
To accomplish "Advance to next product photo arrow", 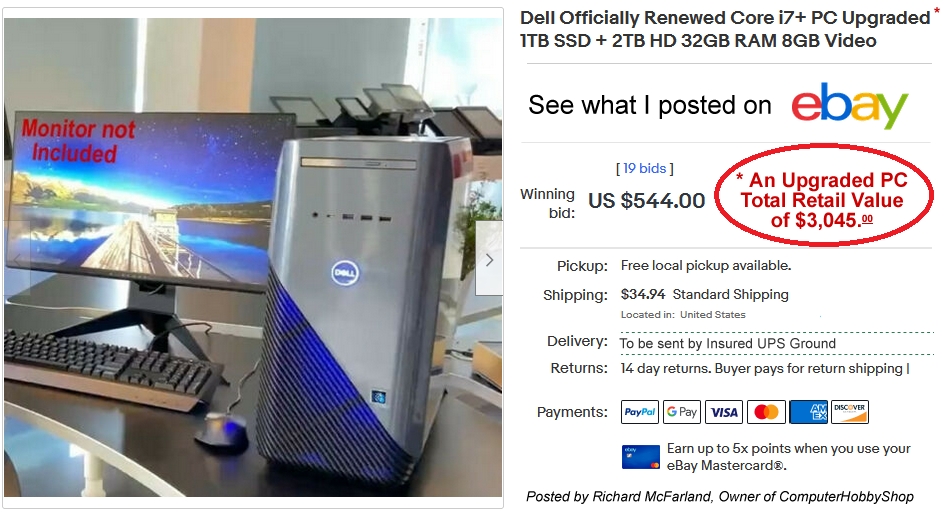I will click(x=489, y=259).
